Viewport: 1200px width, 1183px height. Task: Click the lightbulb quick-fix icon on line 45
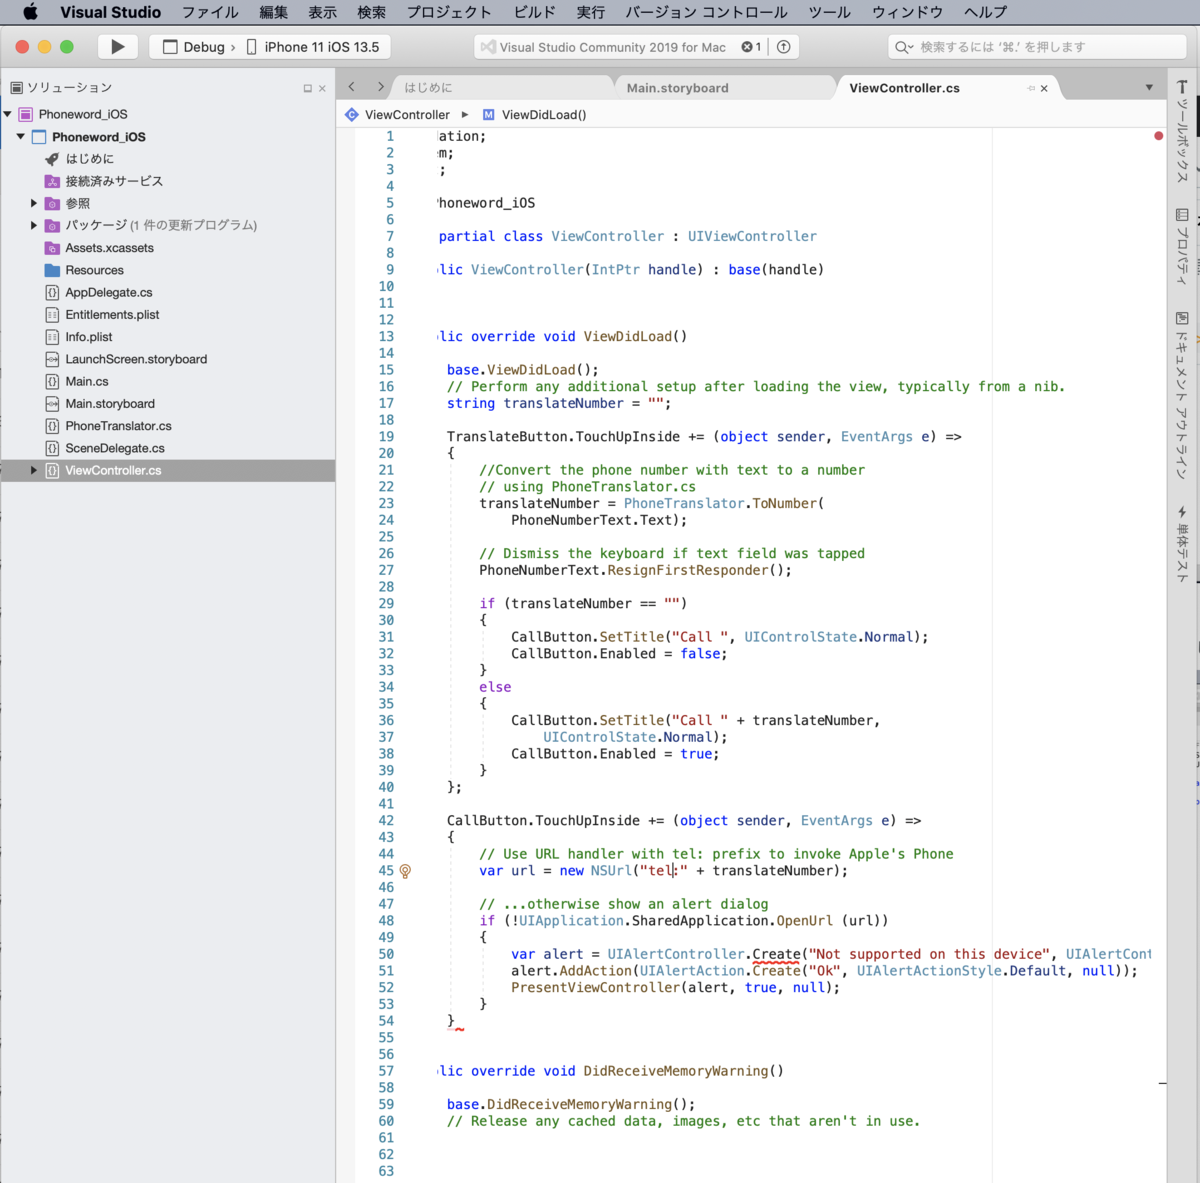coord(405,871)
